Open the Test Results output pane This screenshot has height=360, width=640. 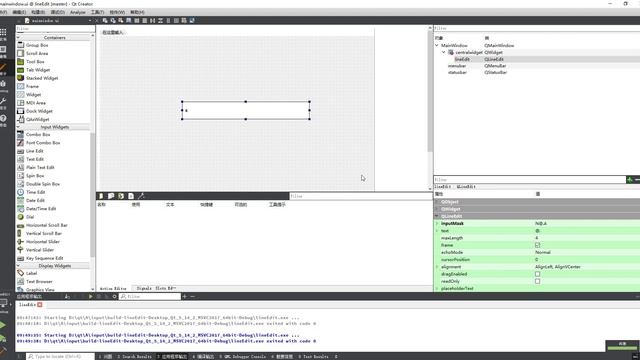pos(313,356)
